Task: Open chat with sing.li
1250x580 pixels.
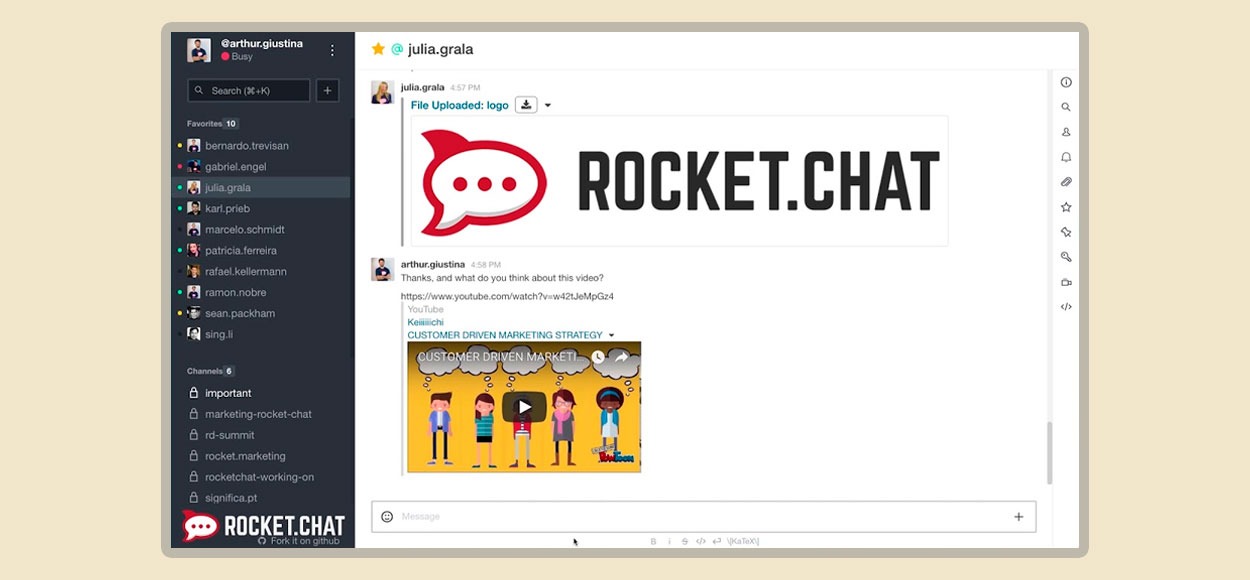Action: click(x=260, y=335)
